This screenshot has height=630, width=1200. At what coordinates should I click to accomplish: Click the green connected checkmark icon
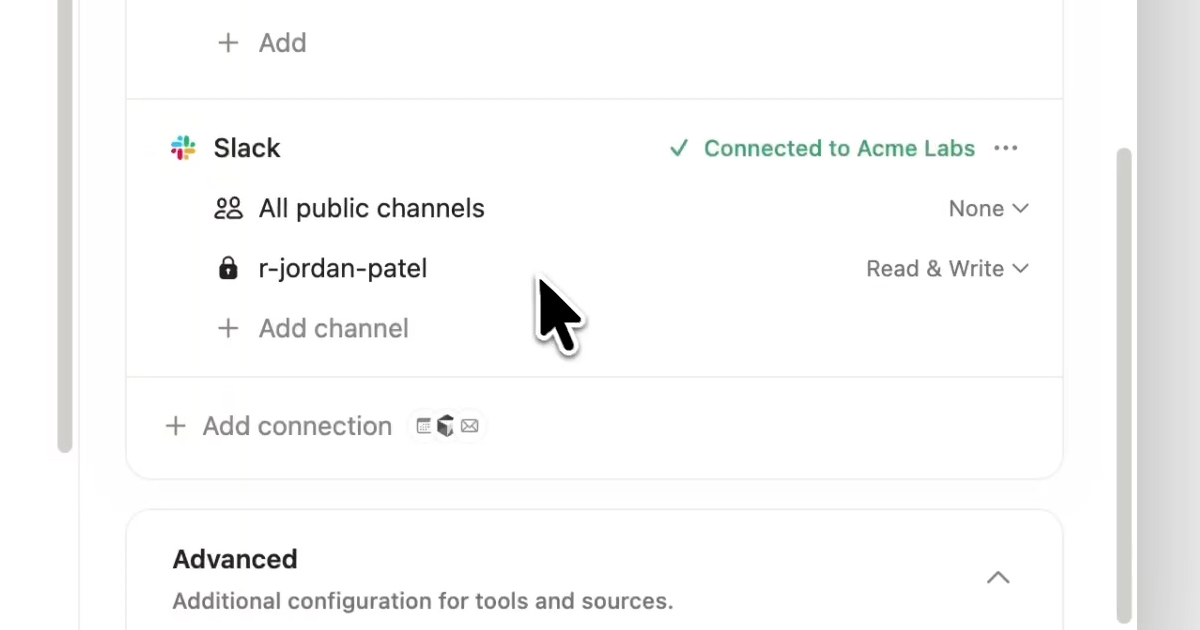pyautogui.click(x=679, y=148)
